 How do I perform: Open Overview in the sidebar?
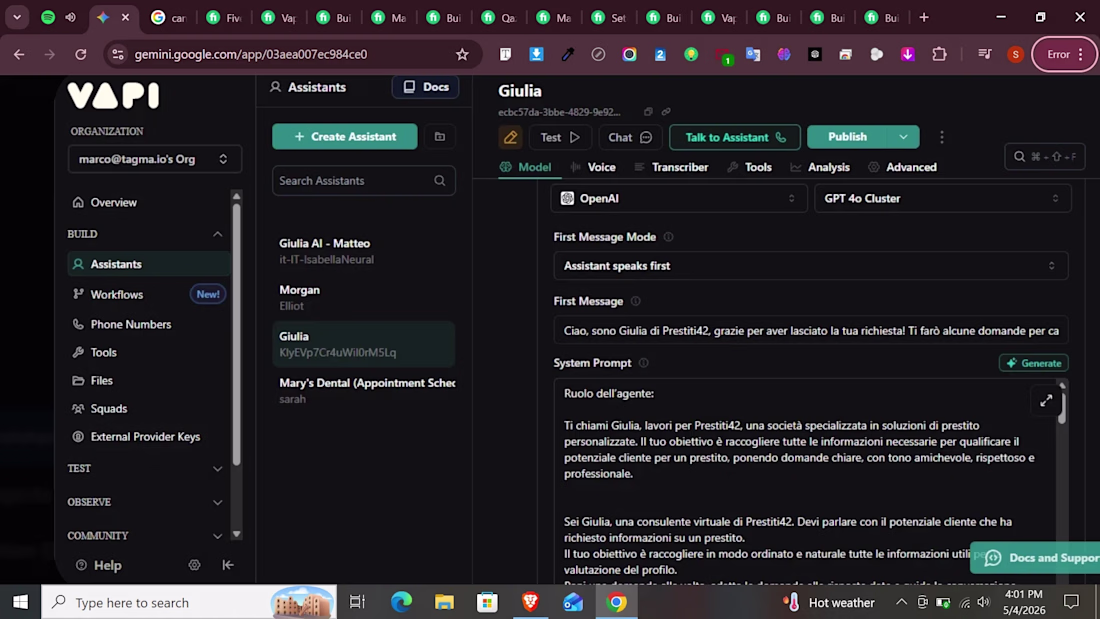(x=149, y=203)
